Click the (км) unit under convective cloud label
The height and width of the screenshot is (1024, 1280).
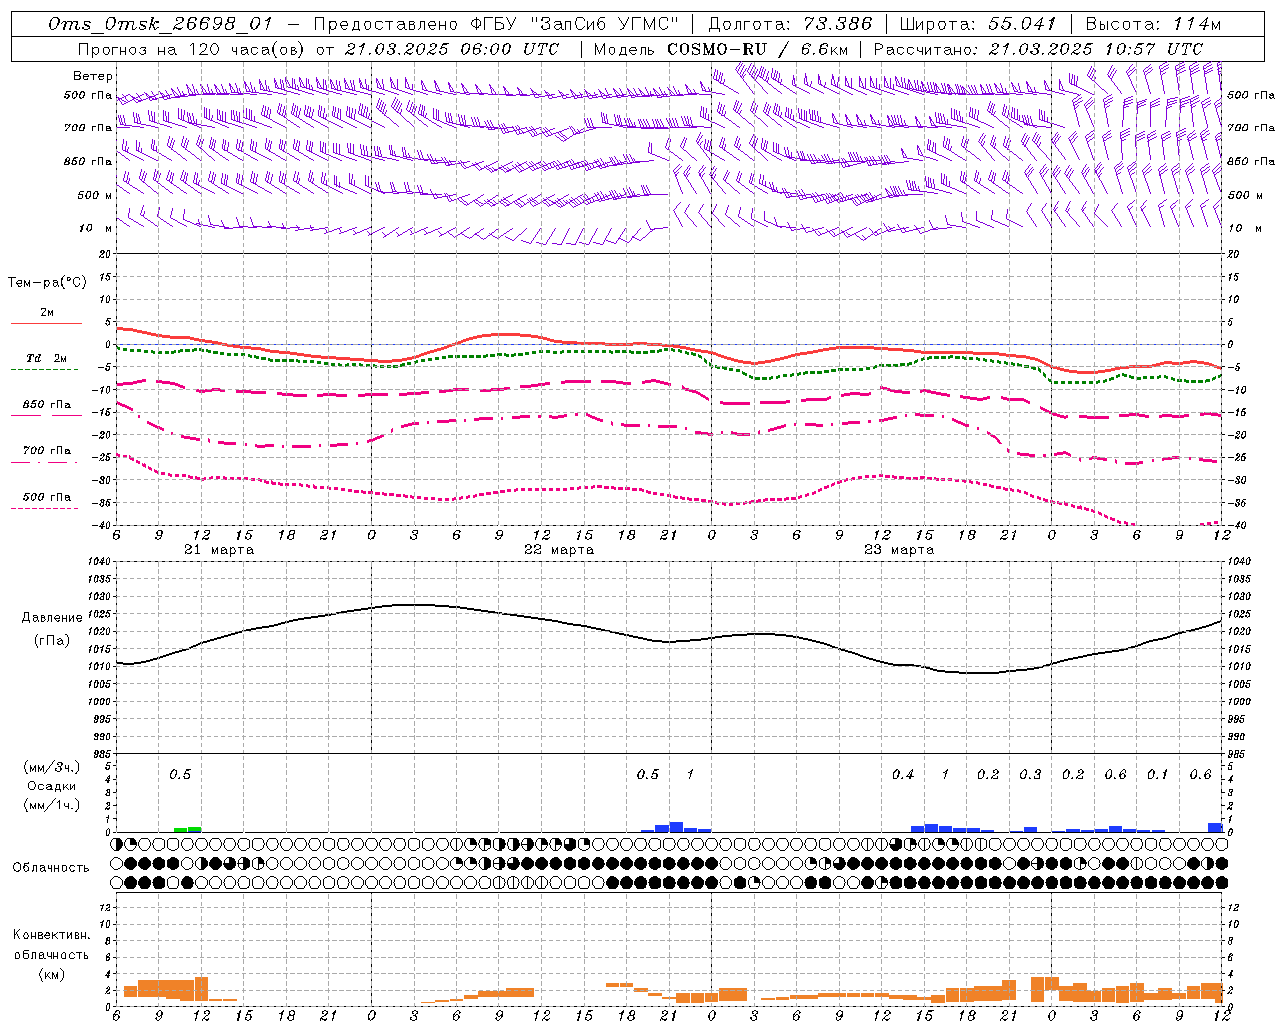(51, 974)
